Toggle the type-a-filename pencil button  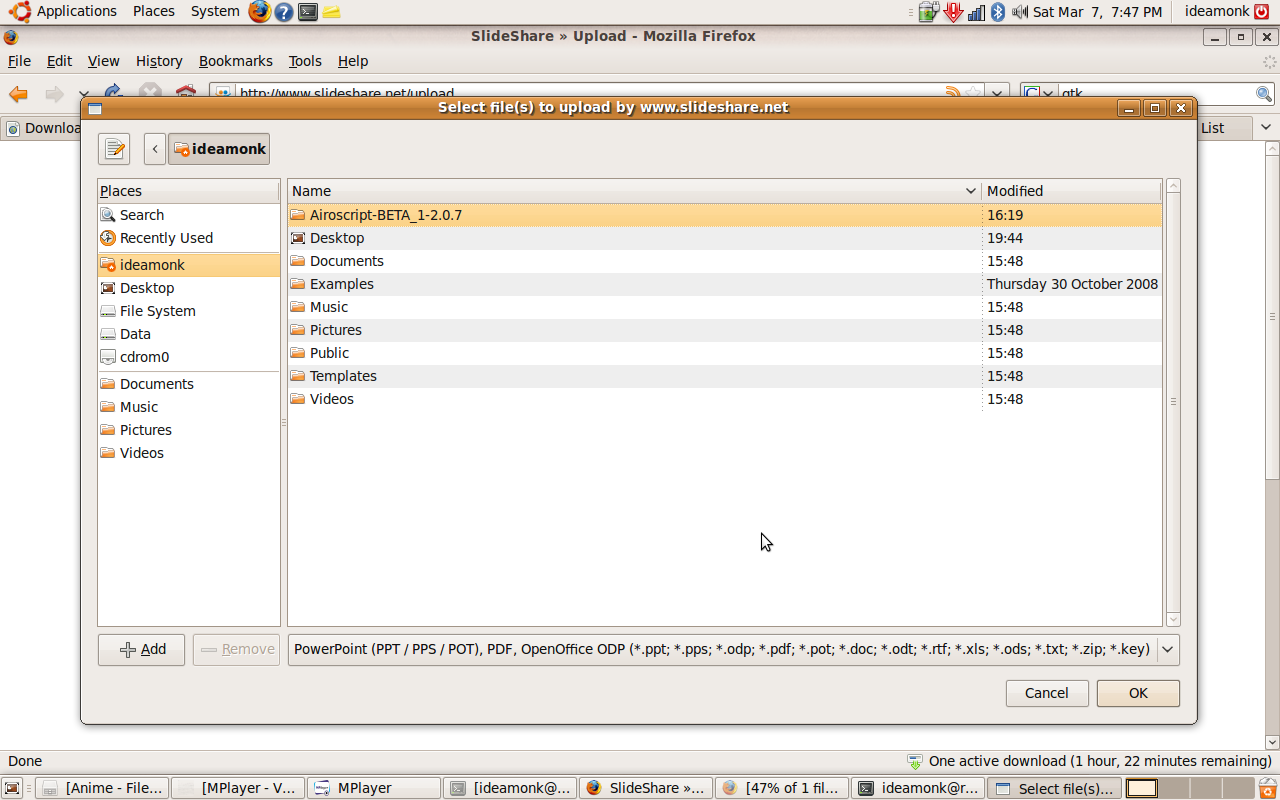[114, 149]
